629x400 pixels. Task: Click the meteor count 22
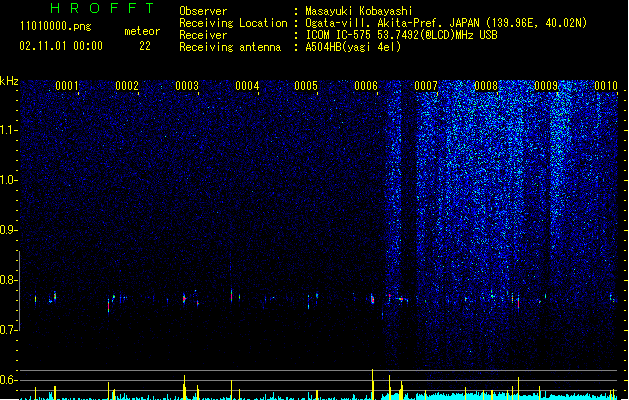(145, 46)
